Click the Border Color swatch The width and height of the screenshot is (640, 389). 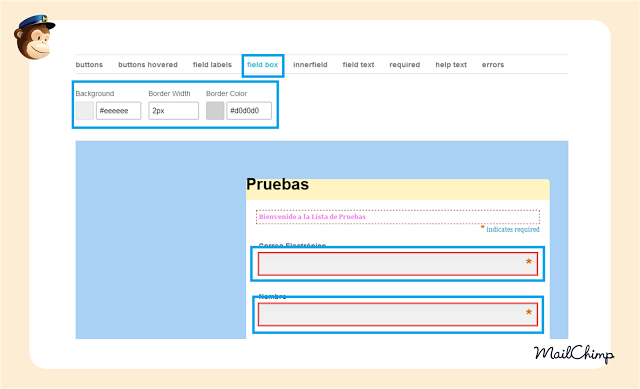tap(215, 111)
